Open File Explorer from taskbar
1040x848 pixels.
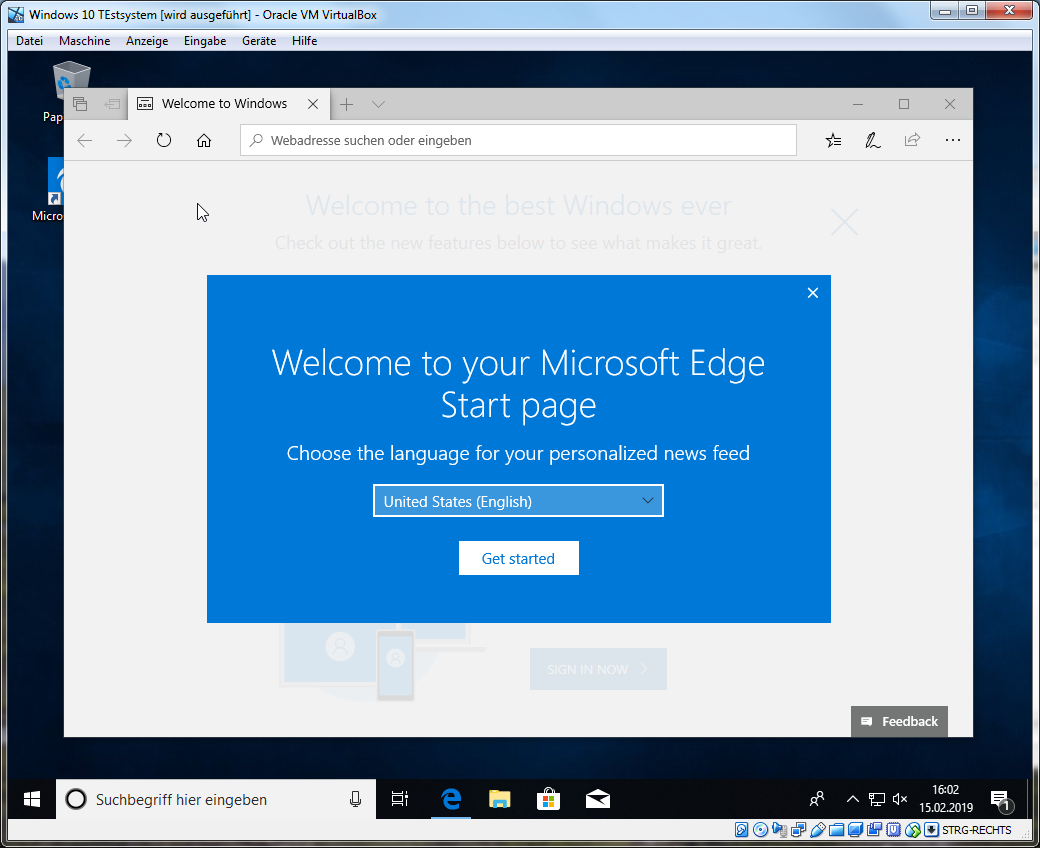(x=500, y=799)
